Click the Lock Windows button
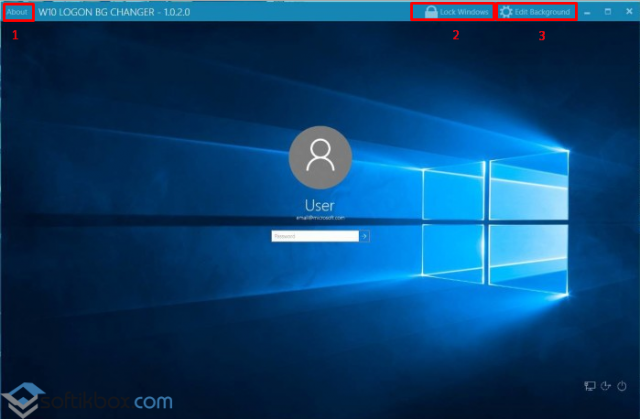 456,12
